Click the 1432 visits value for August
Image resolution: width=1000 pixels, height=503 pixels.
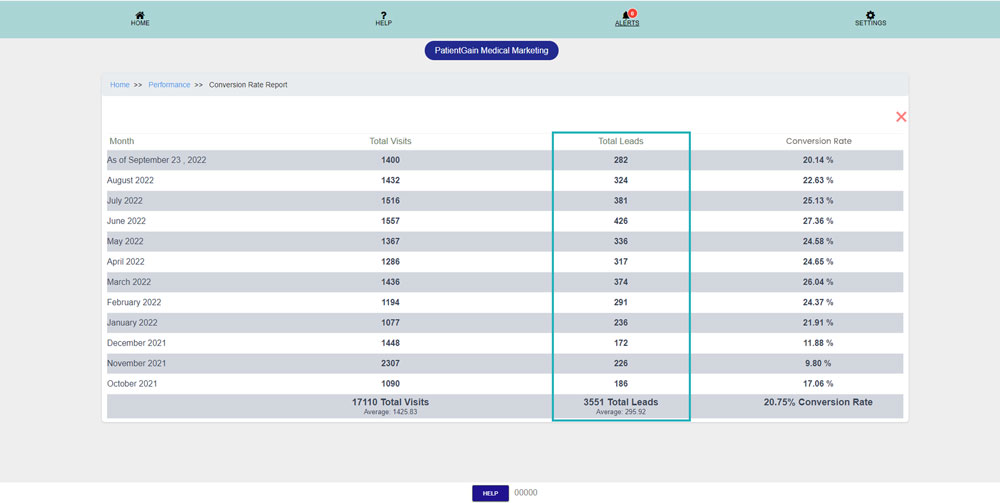click(390, 180)
